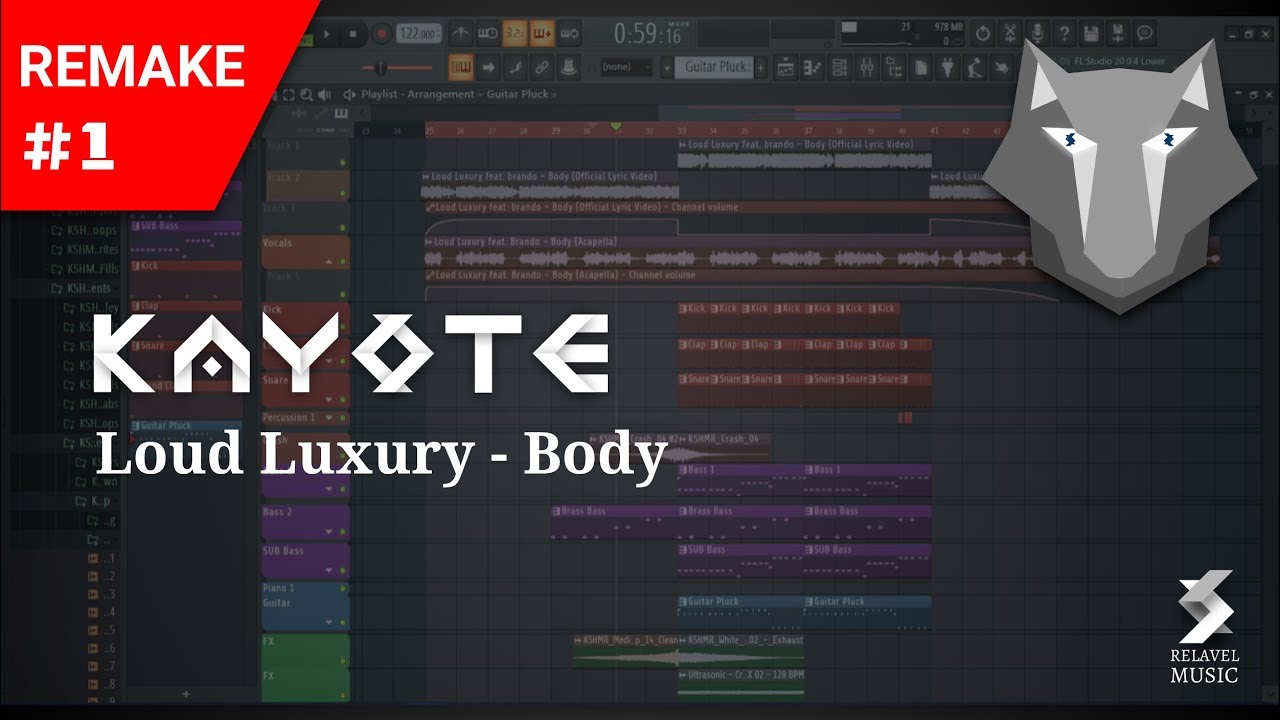Screen dimensions: 1280x720
Task: Open the audio editor scissors icon
Action: pos(1010,34)
